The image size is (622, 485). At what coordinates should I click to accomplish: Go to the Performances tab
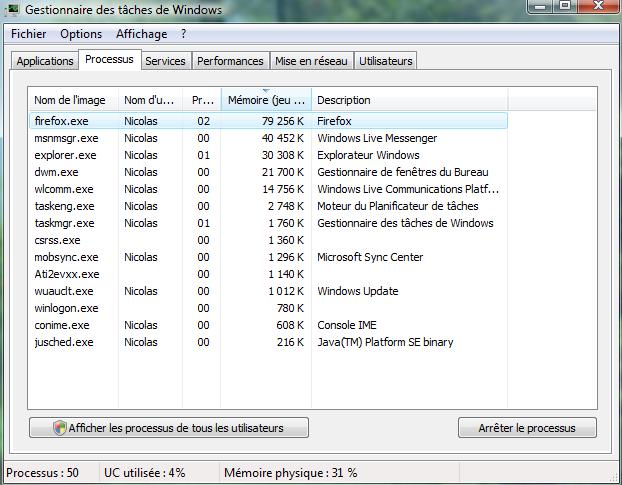click(230, 61)
